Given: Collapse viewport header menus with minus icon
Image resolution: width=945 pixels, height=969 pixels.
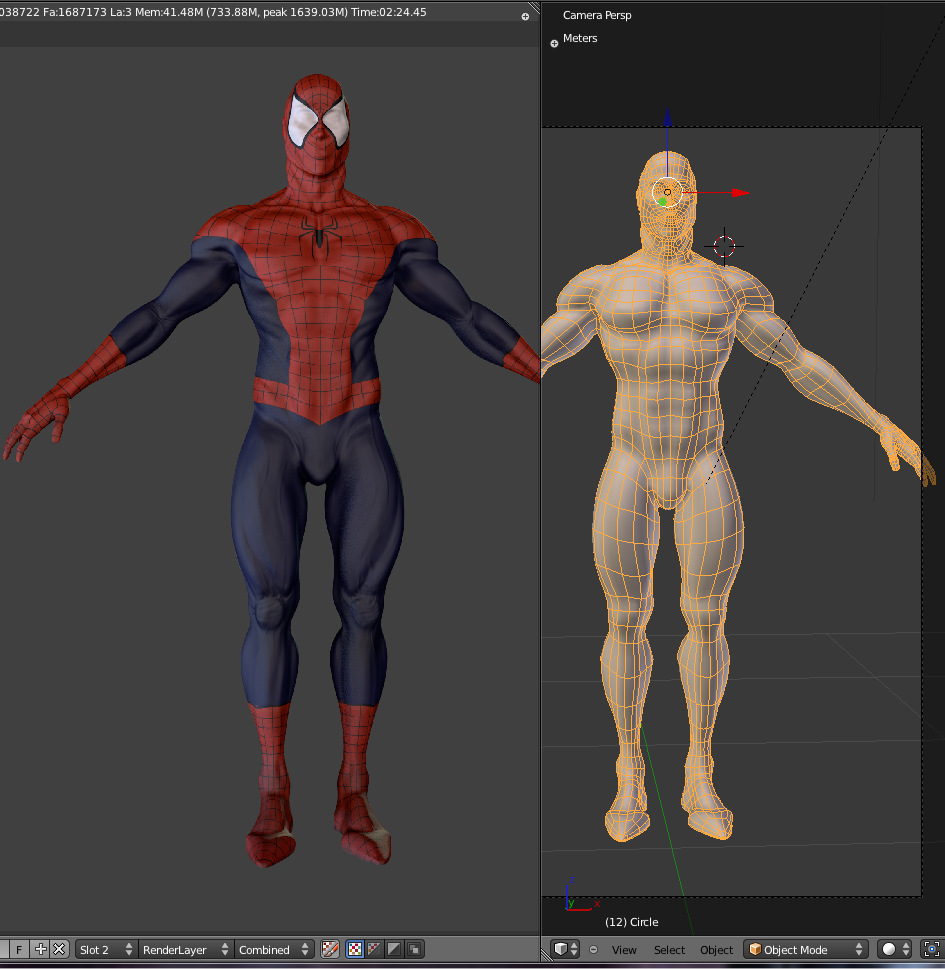Looking at the screenshot, I should (x=593, y=949).
